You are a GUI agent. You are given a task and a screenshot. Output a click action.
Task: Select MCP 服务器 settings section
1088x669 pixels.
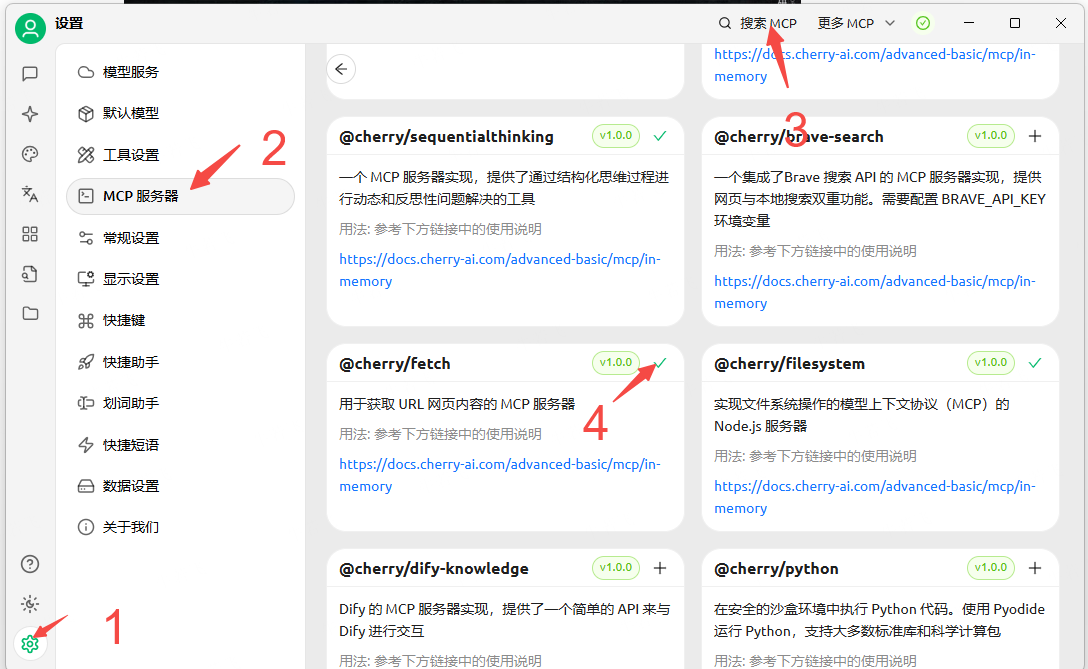click(180, 196)
